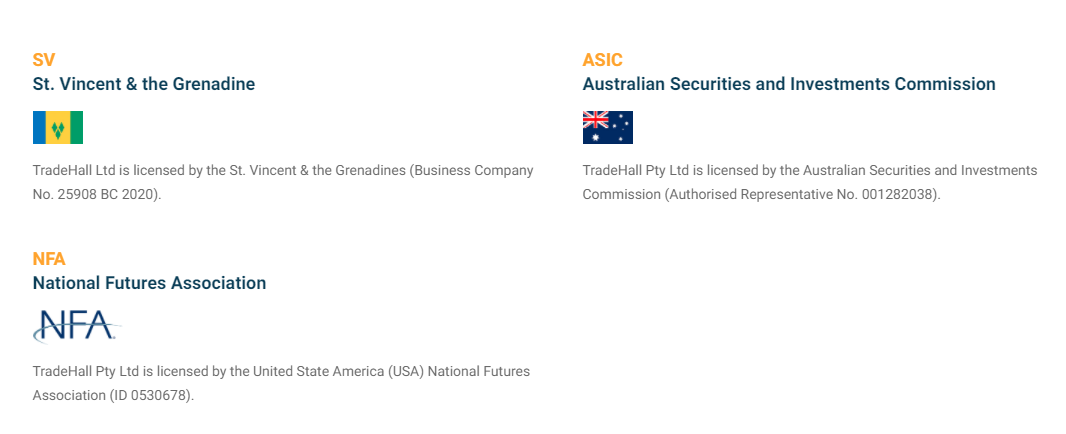
Task: Click the word Grenadines in the SV paragraph
Action: click(371, 170)
